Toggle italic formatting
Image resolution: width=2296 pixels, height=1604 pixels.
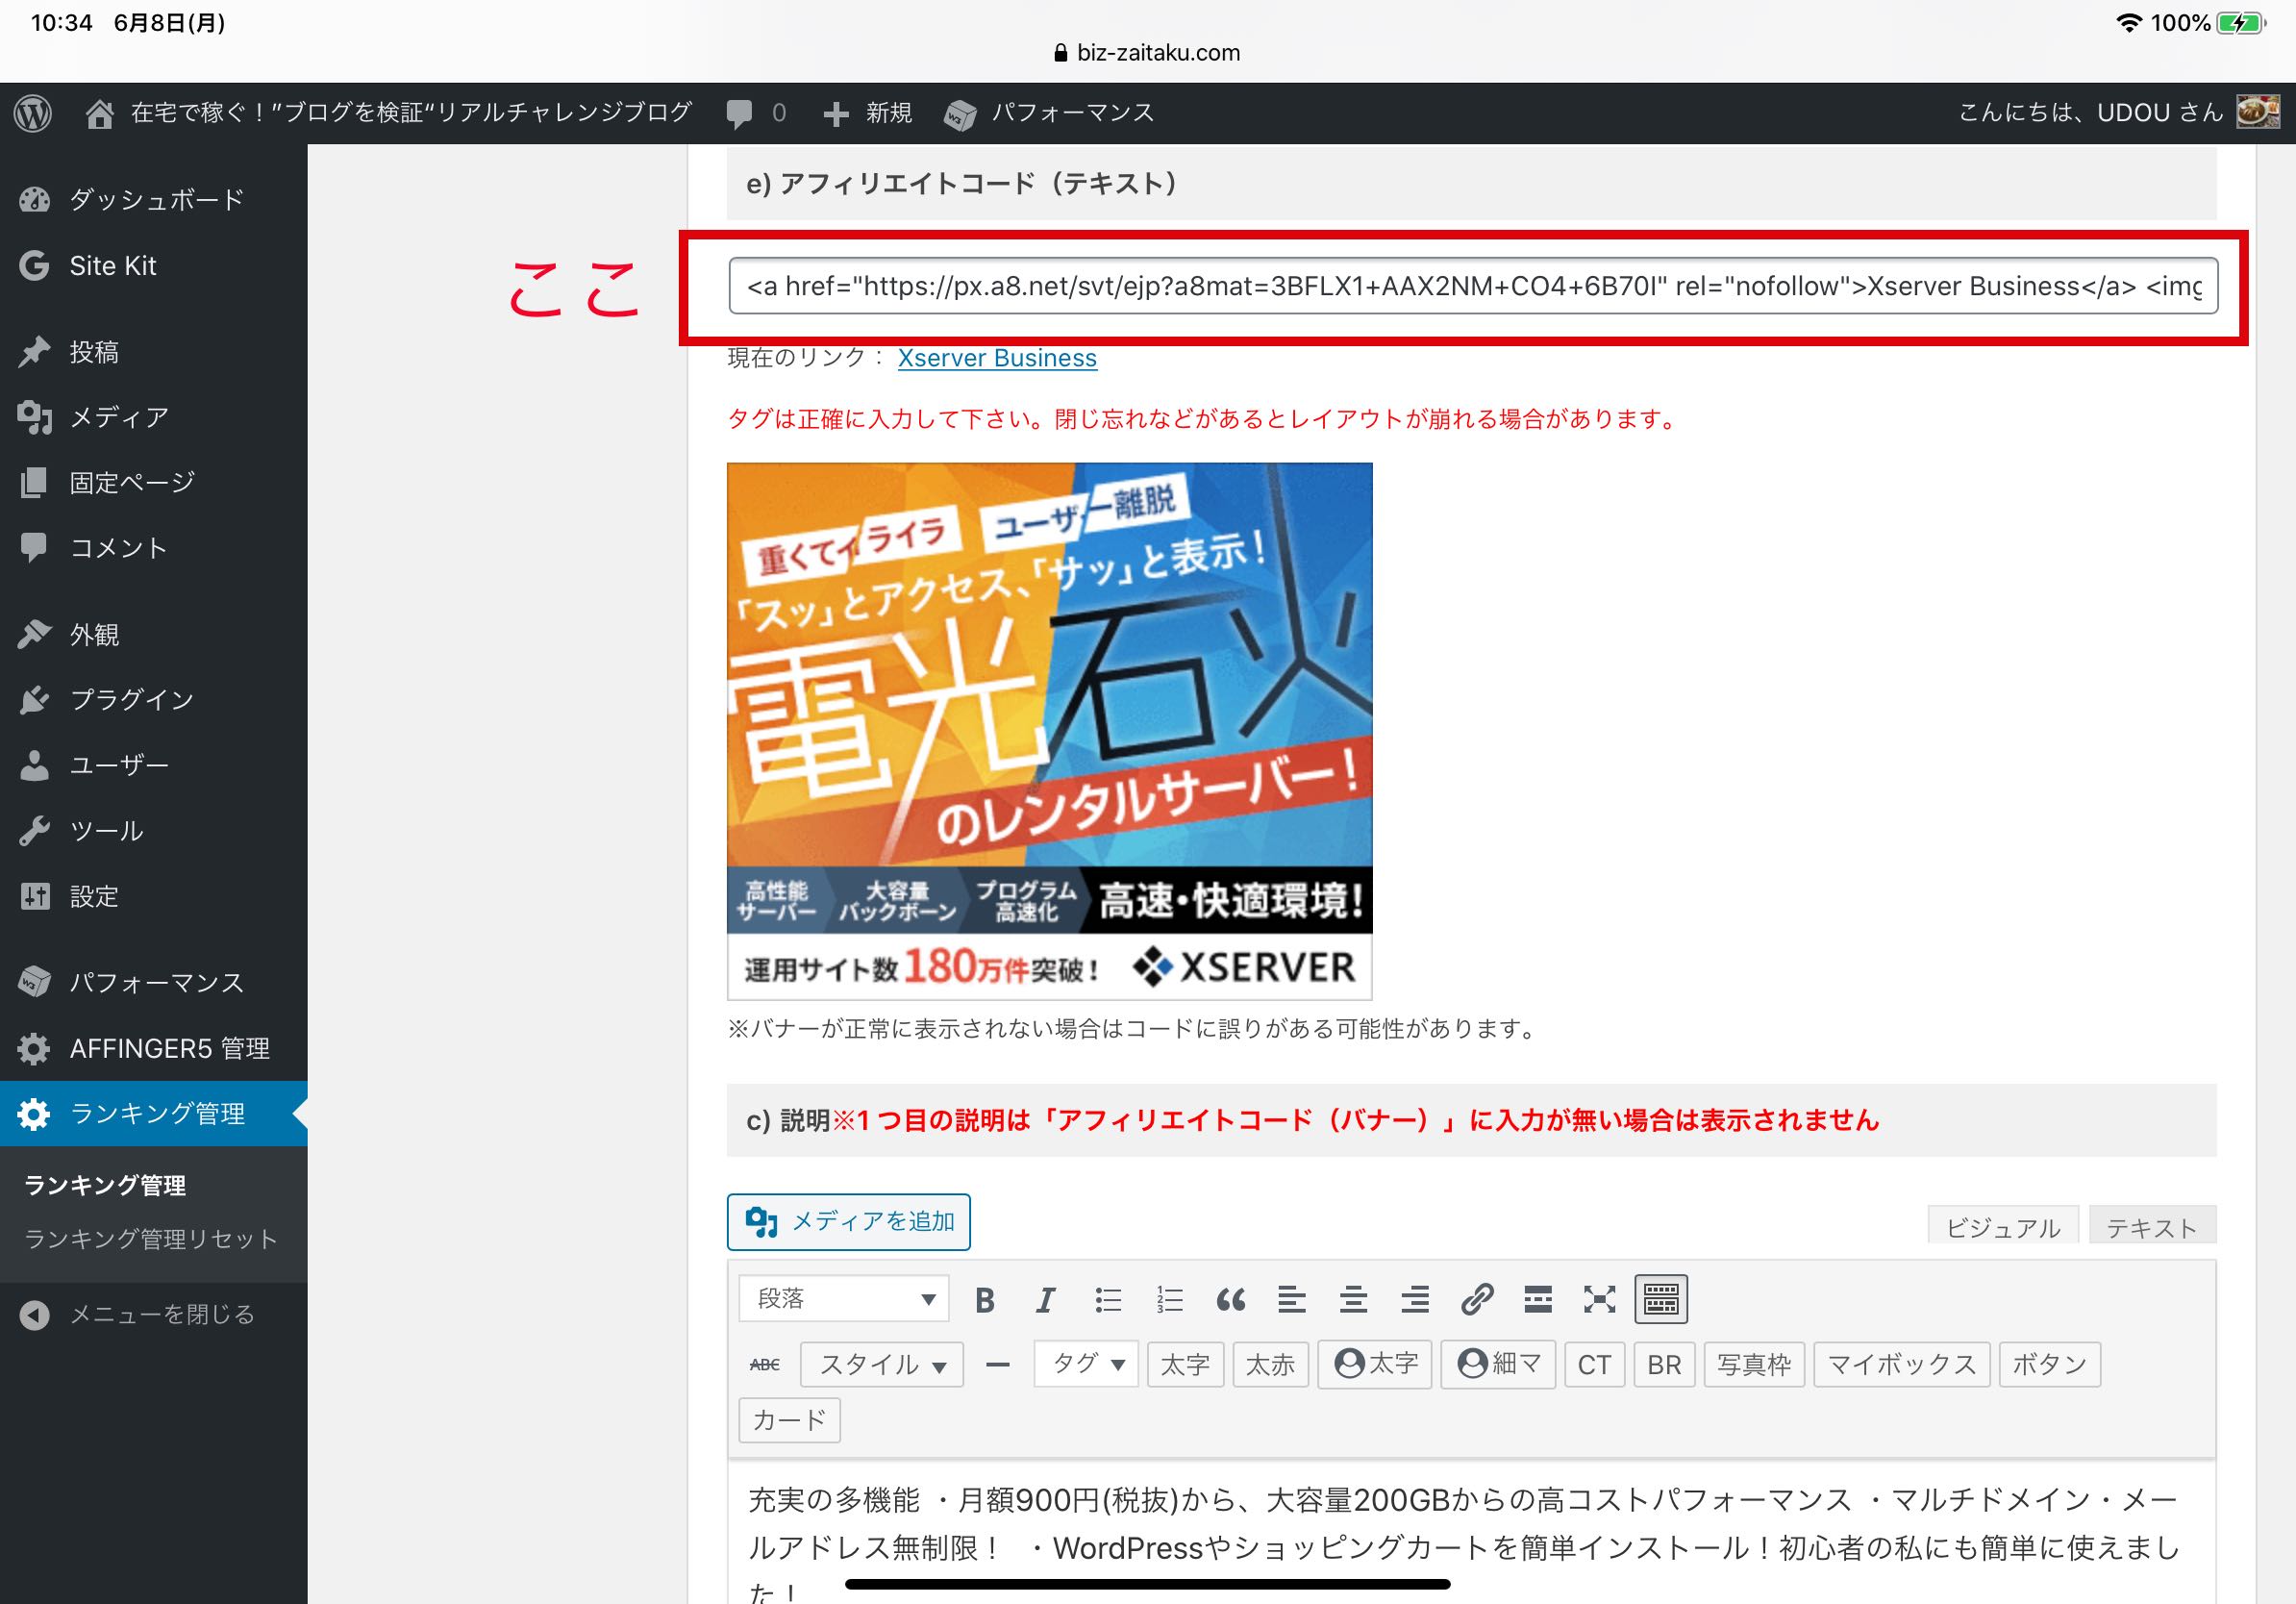(1046, 1299)
